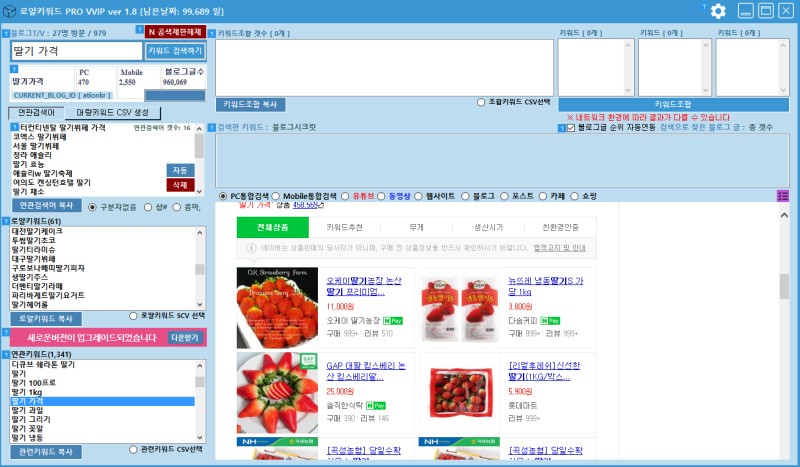
Task: Click down arrow of 연관검색어 list scrollbar
Action: click(x=199, y=191)
